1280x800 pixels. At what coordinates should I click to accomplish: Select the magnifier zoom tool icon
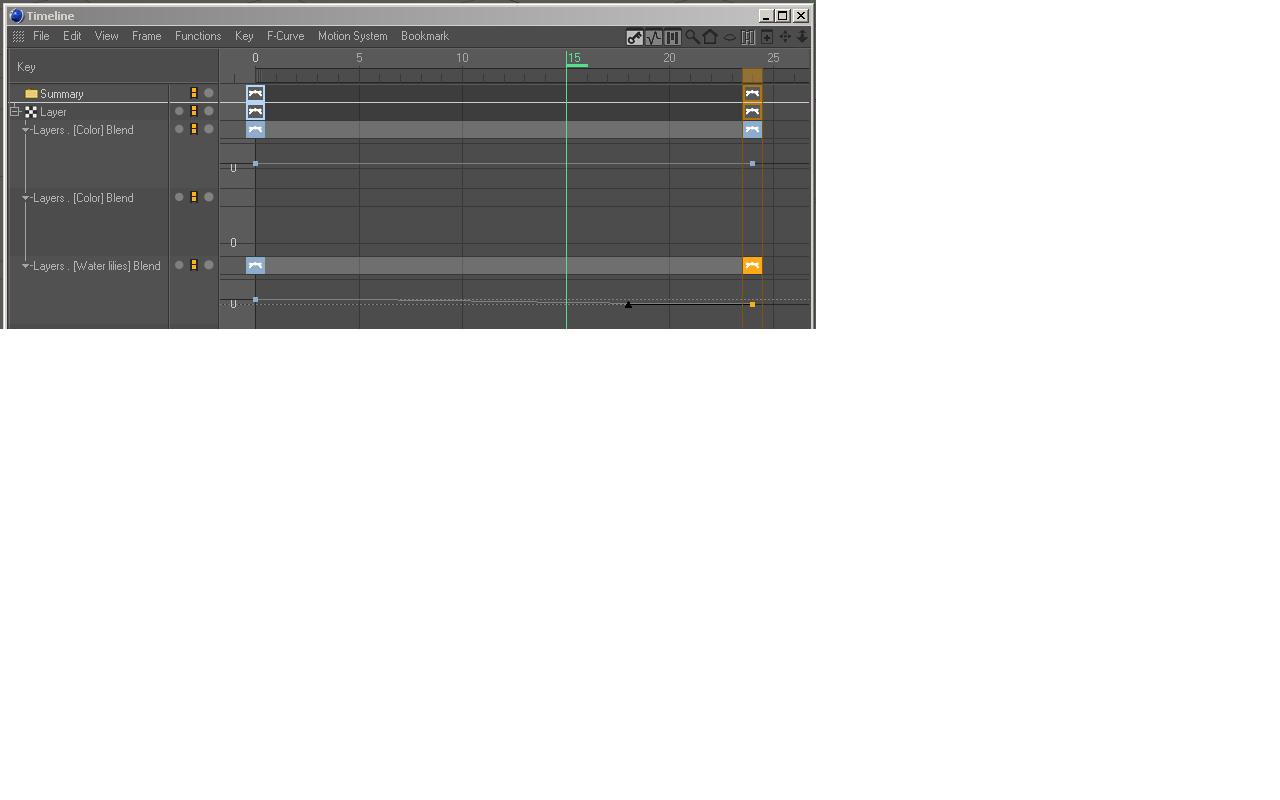(x=692, y=37)
